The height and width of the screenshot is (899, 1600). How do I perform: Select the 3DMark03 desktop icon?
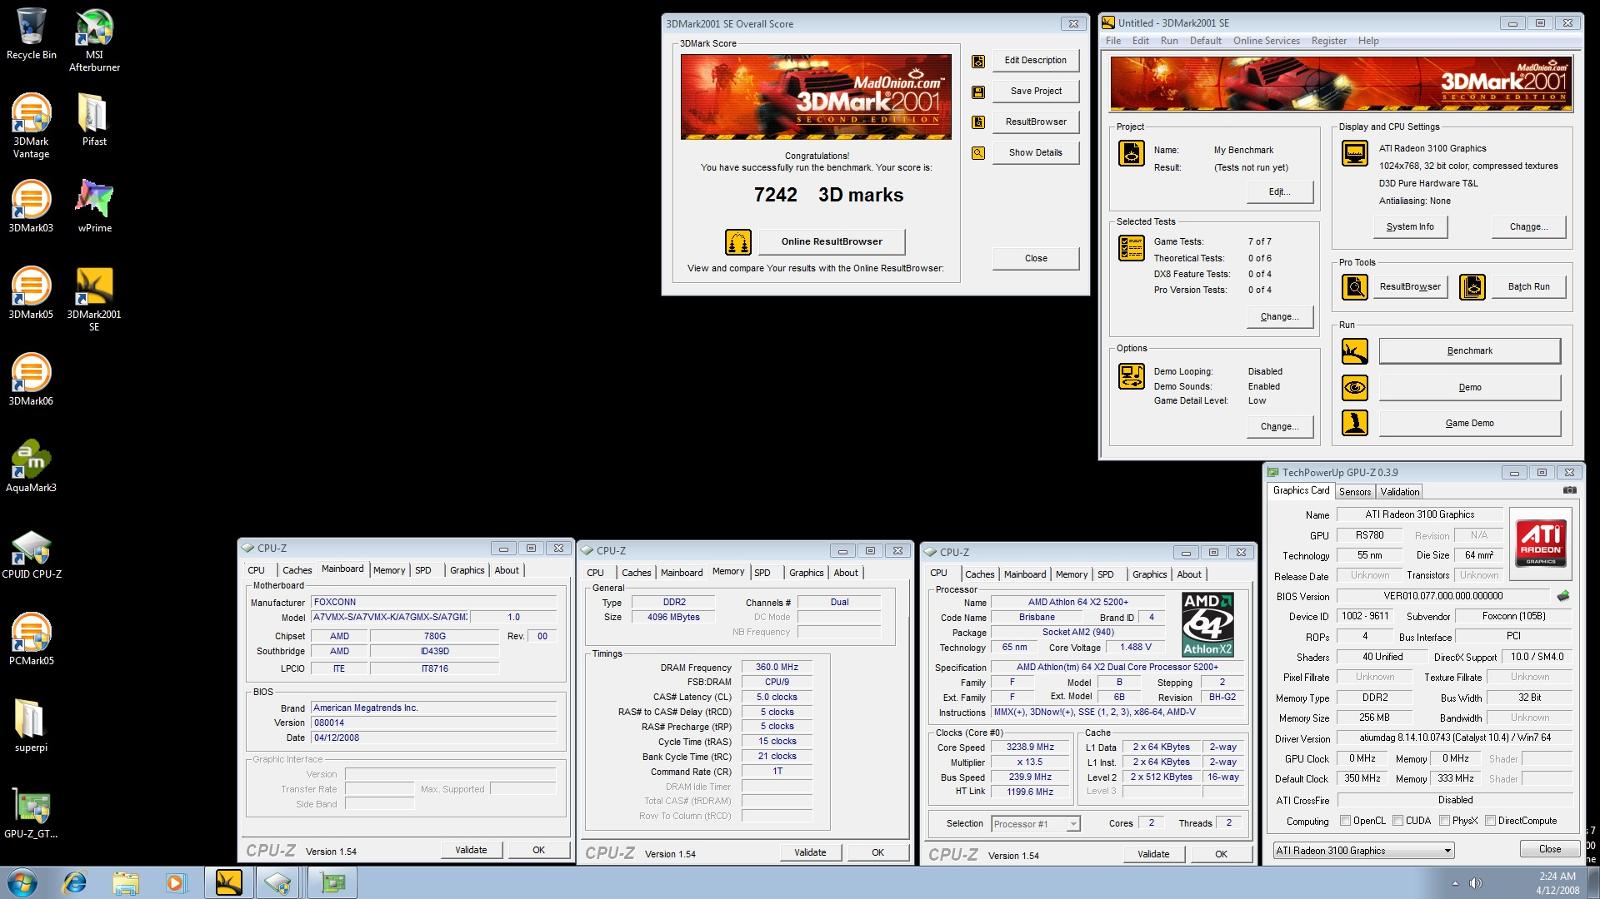(x=31, y=207)
